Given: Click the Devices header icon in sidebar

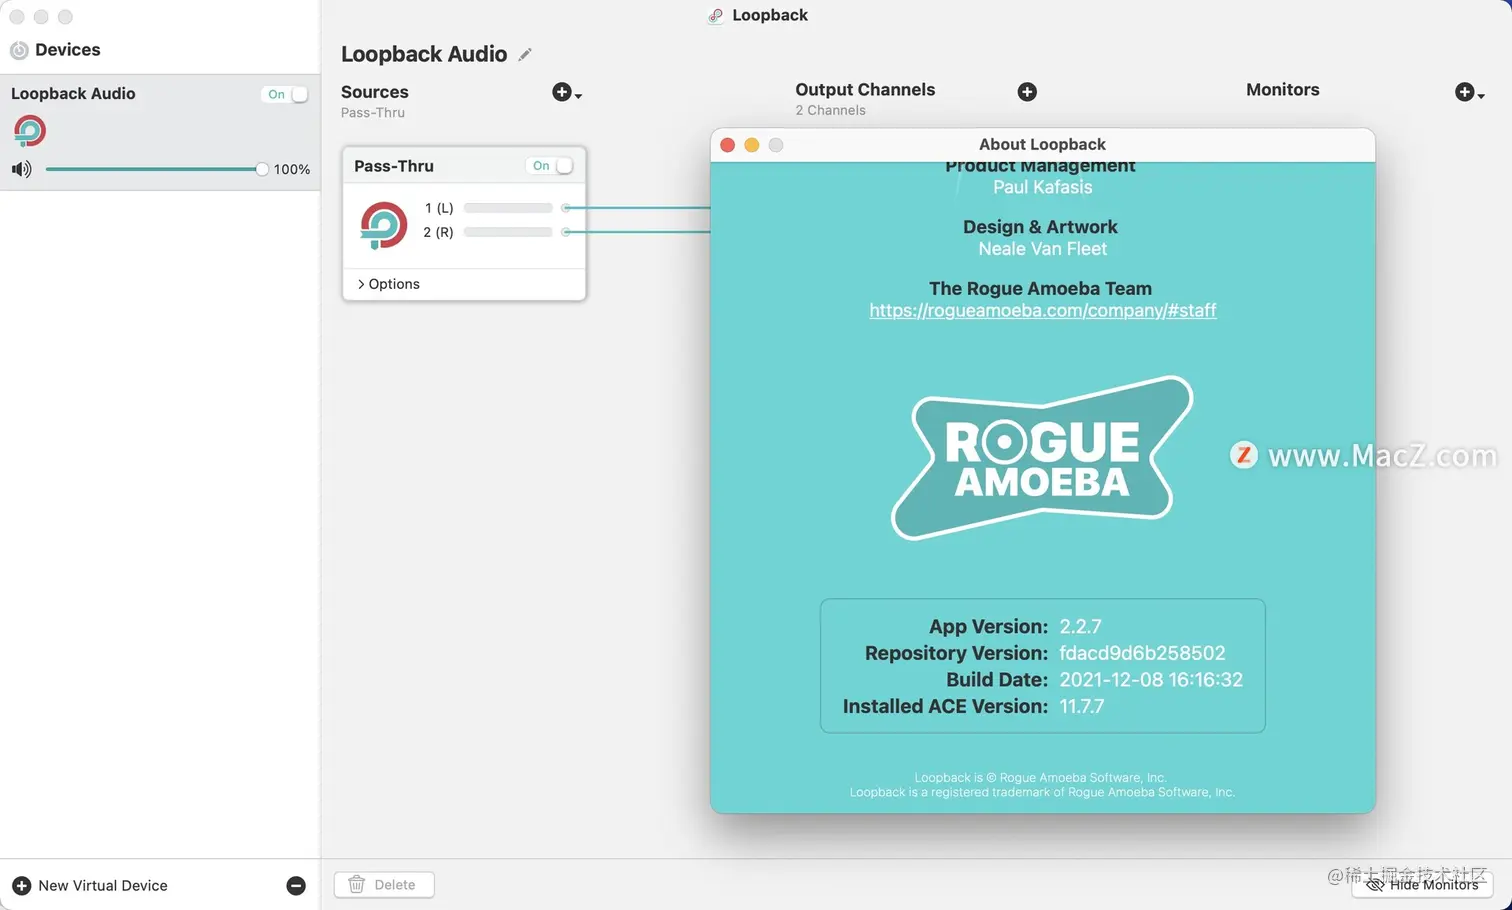Looking at the screenshot, I should [x=19, y=50].
